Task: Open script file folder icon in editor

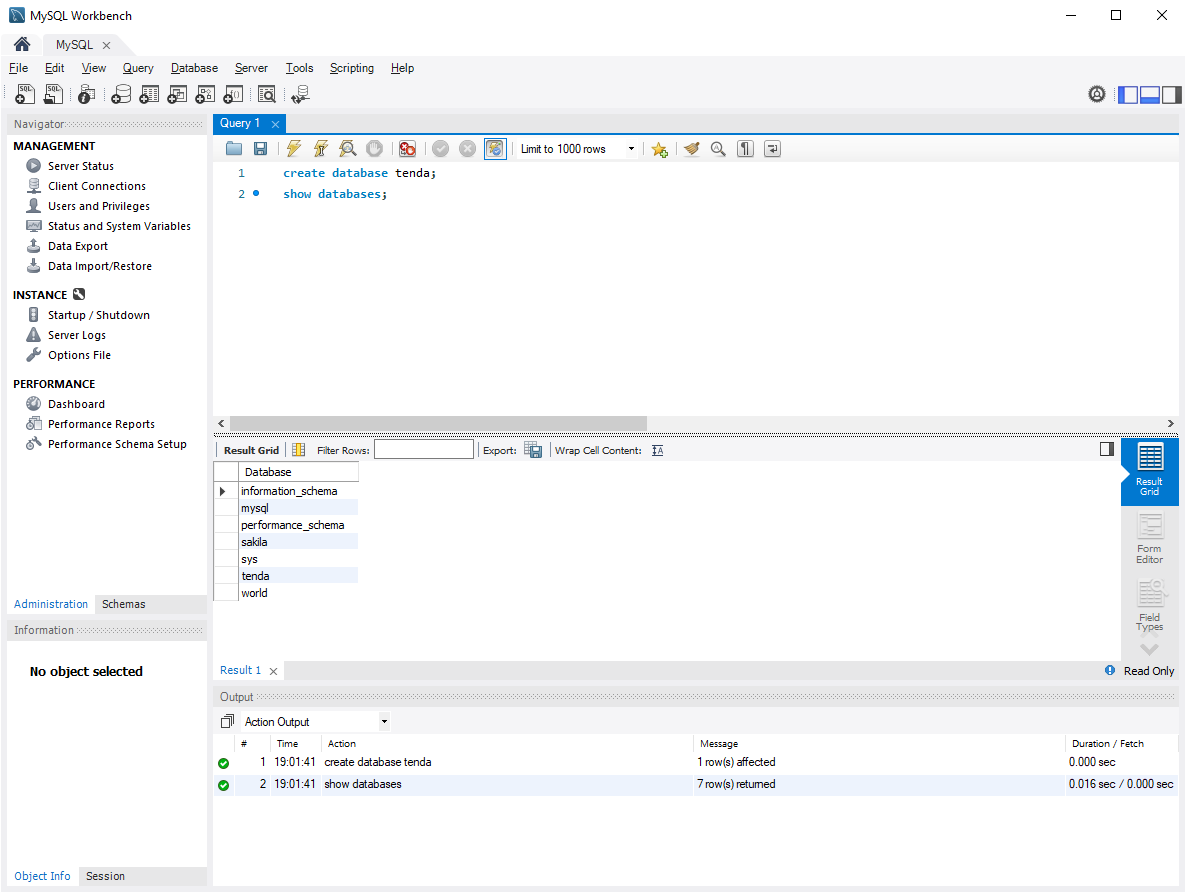Action: (234, 149)
